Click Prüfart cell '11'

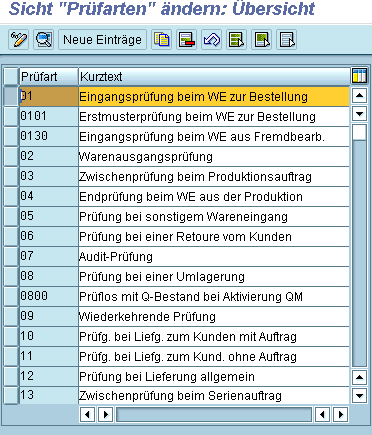(x=49, y=357)
